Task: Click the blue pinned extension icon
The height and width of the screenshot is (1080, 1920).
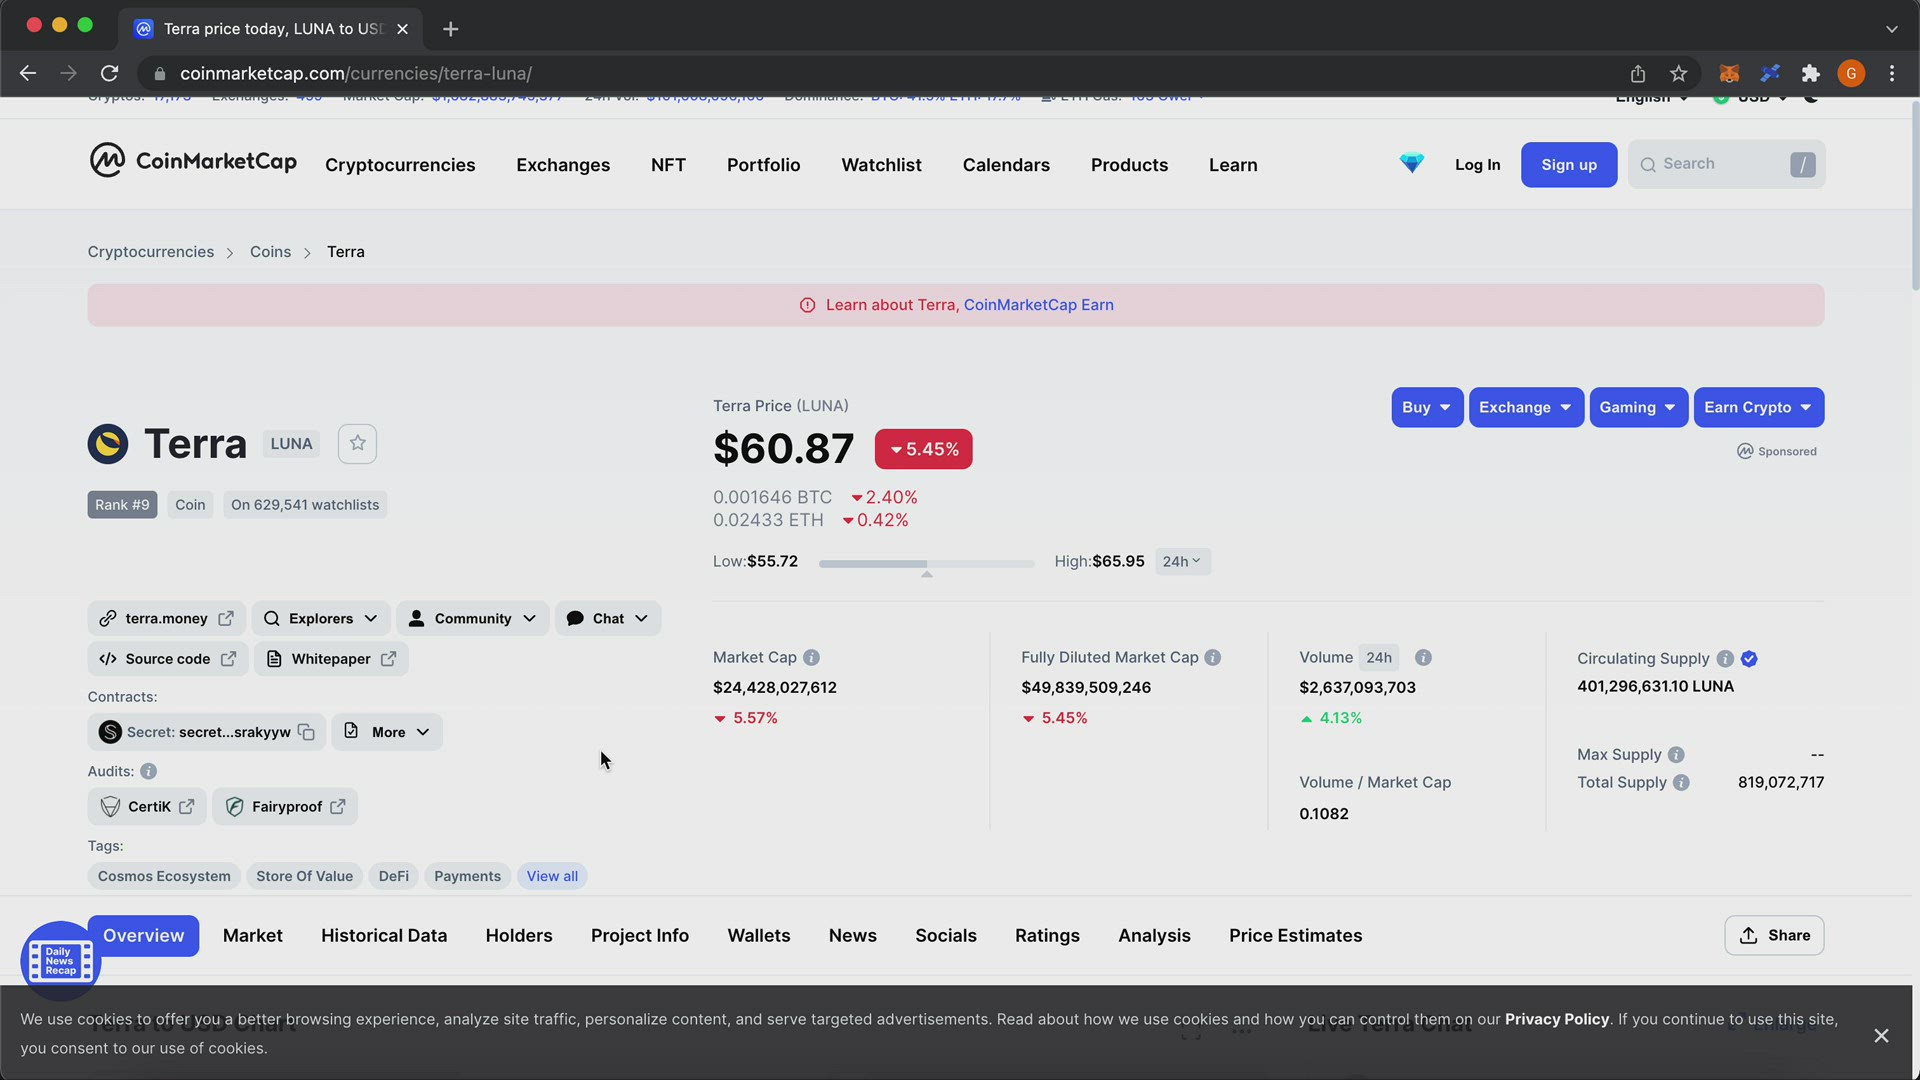Action: click(x=1770, y=74)
